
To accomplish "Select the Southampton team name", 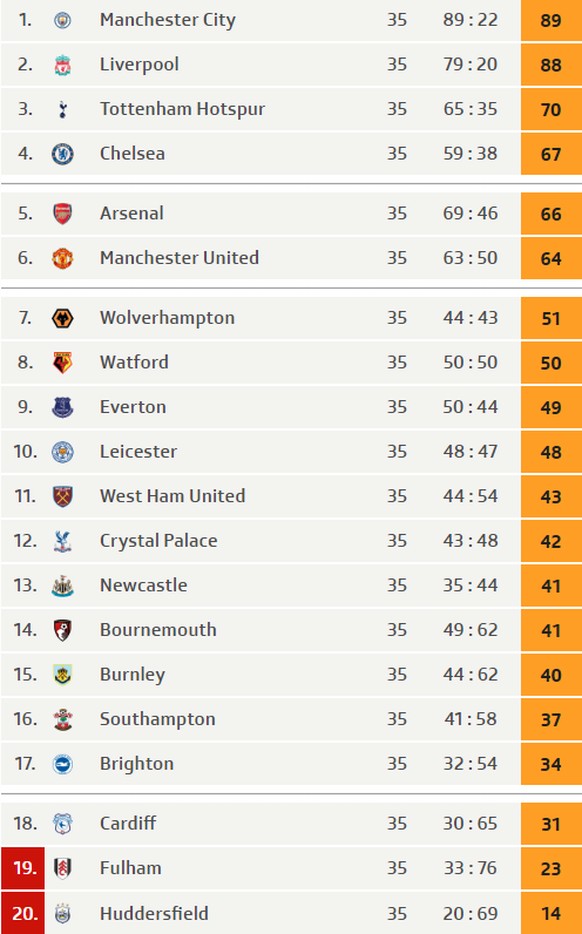I will click(x=157, y=720).
